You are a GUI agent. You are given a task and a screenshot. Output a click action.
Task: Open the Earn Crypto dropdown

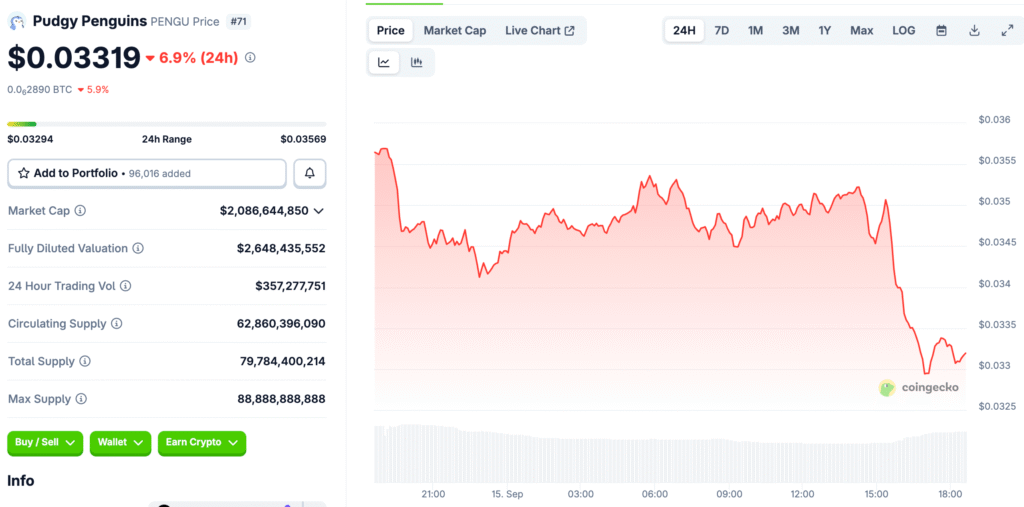point(202,443)
